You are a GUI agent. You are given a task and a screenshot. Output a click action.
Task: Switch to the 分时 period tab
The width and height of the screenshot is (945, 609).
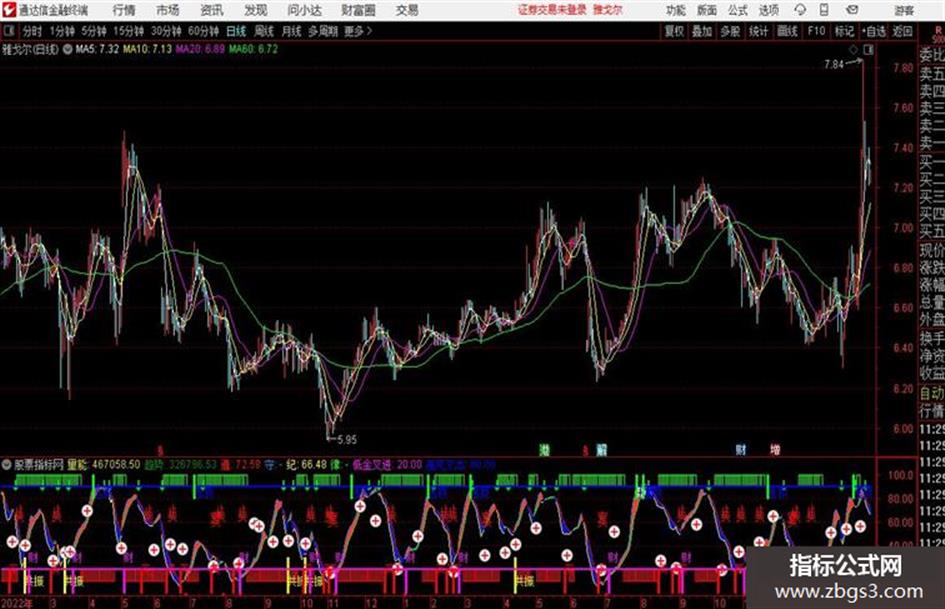coord(32,31)
